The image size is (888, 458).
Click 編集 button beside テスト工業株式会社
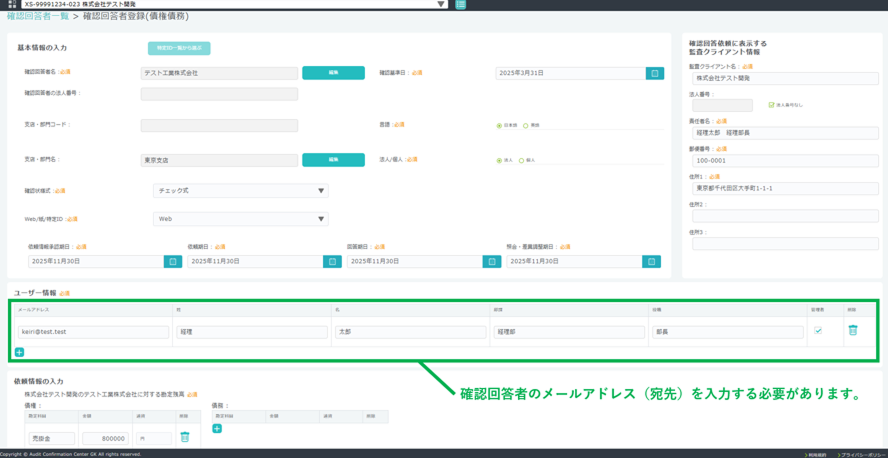point(333,73)
